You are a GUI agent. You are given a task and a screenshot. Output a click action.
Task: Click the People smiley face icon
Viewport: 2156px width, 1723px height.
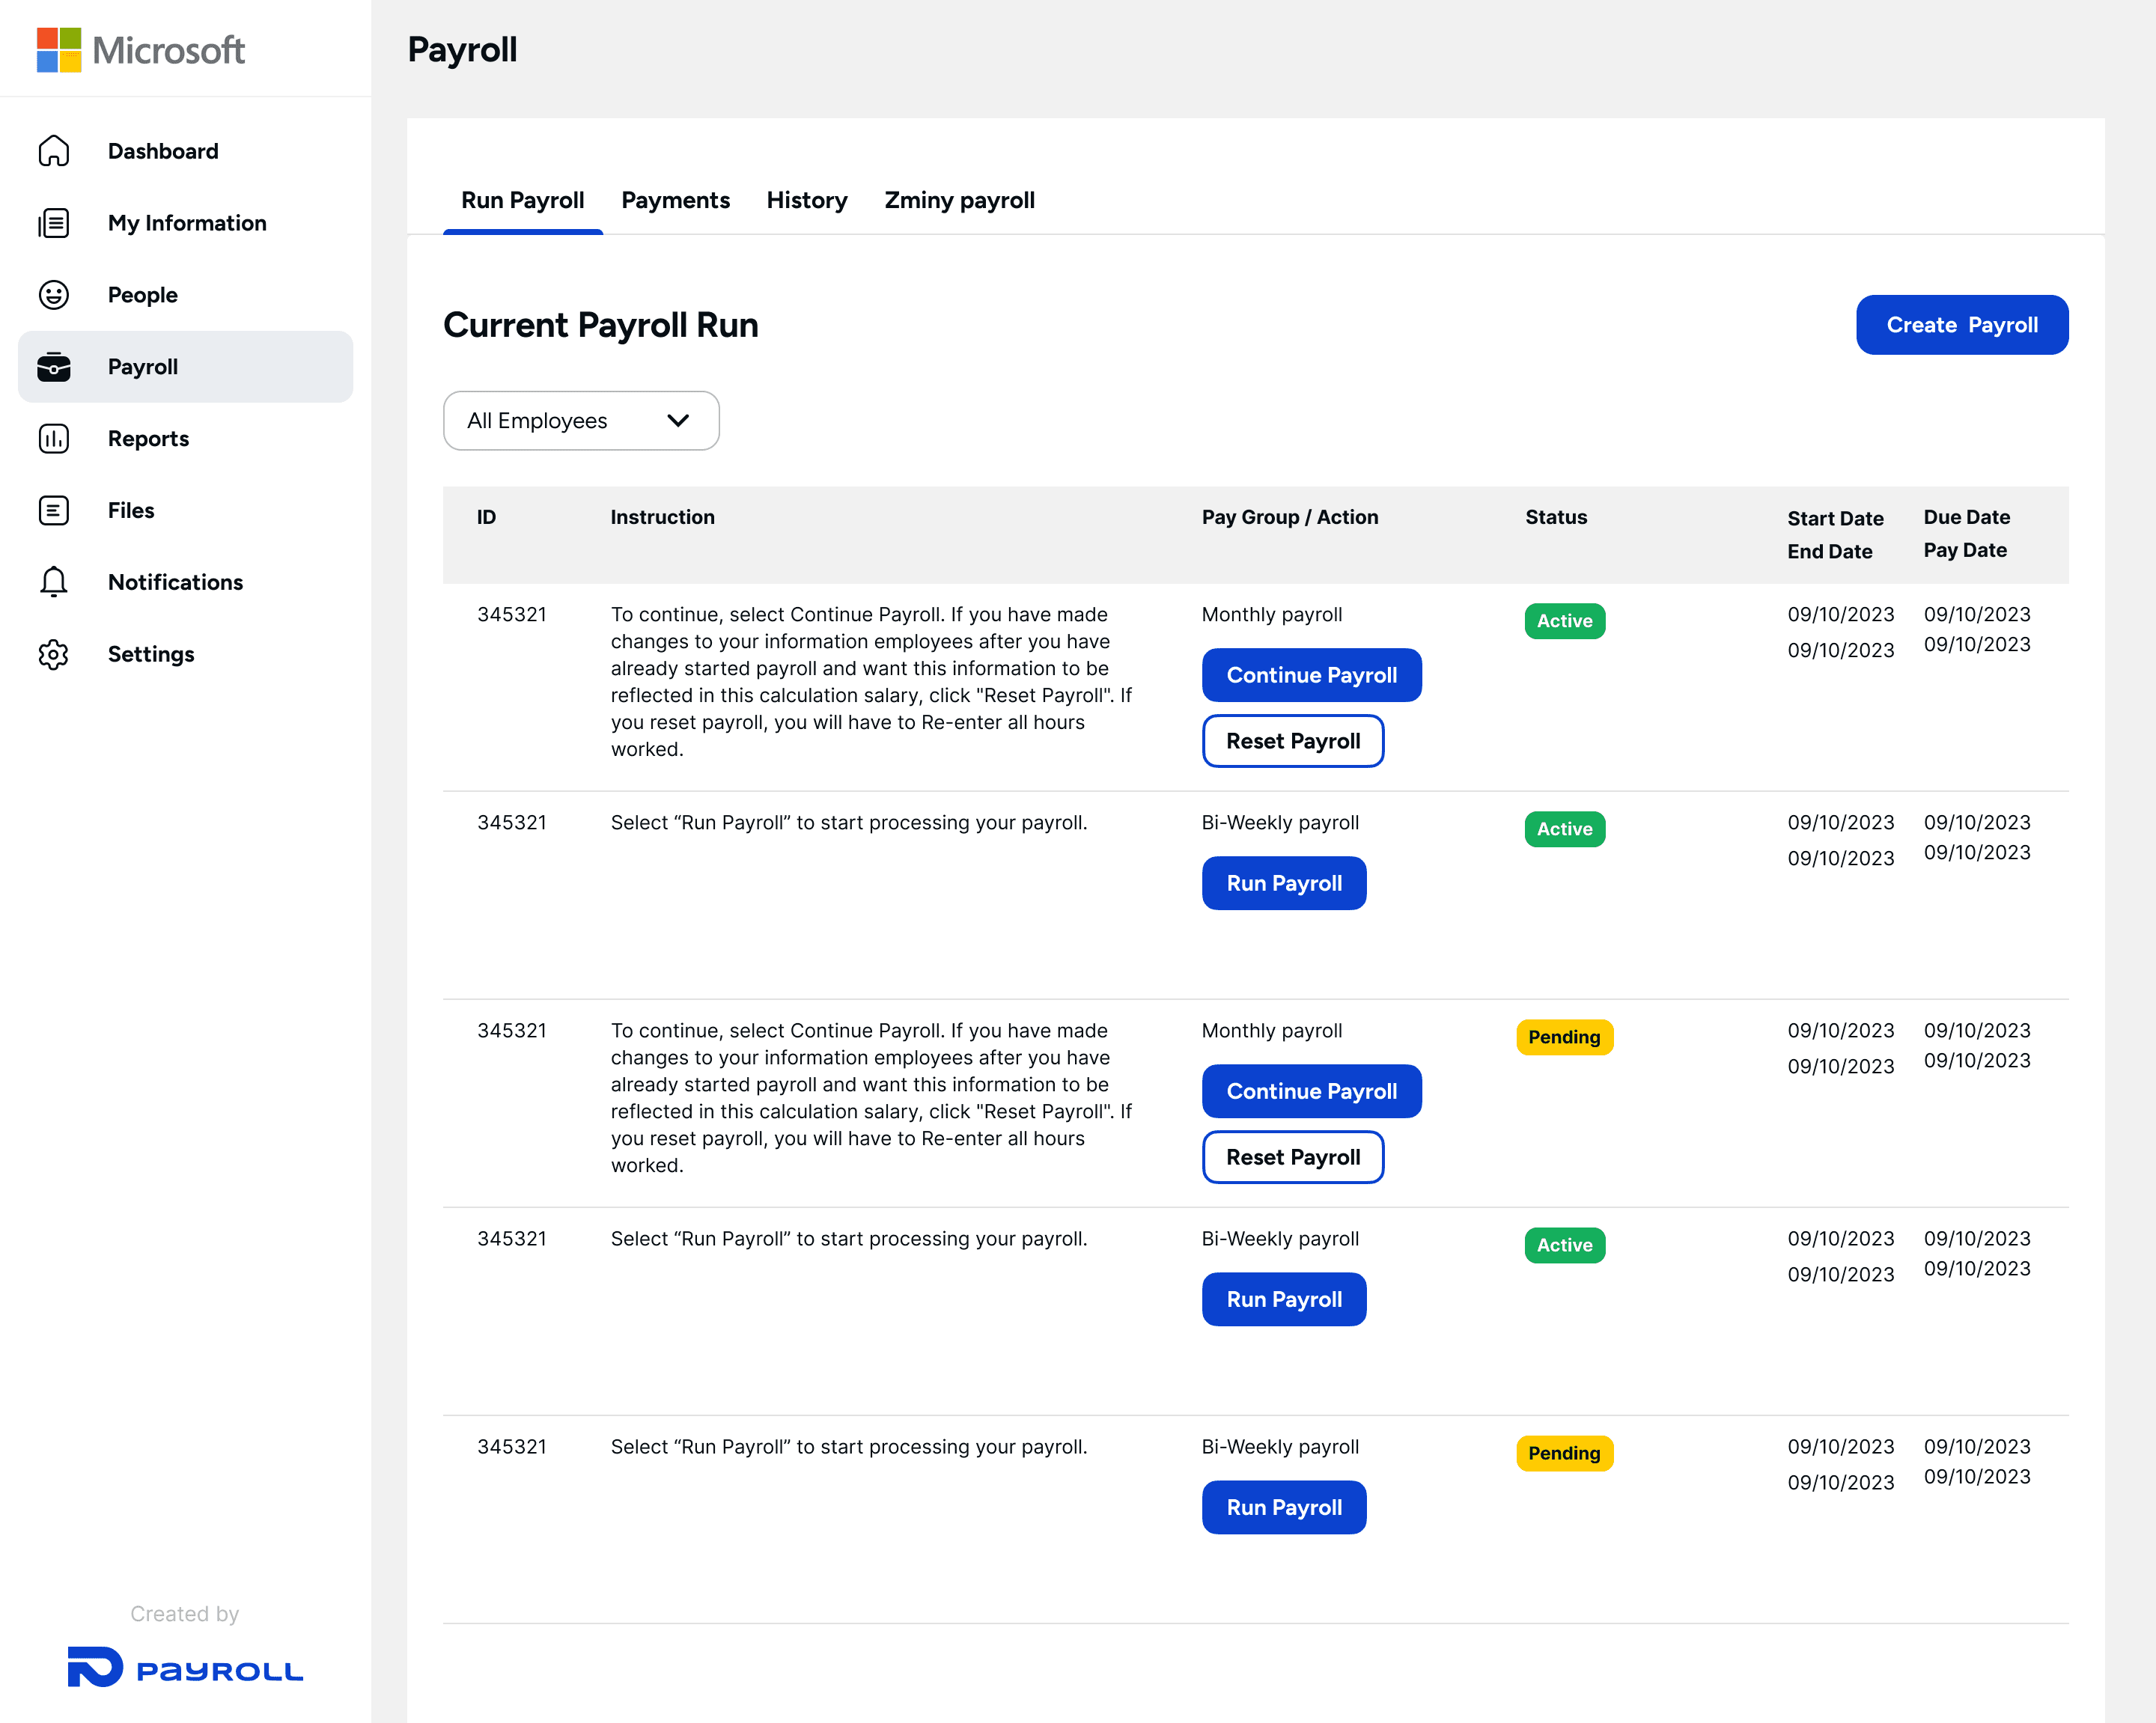[x=54, y=295]
